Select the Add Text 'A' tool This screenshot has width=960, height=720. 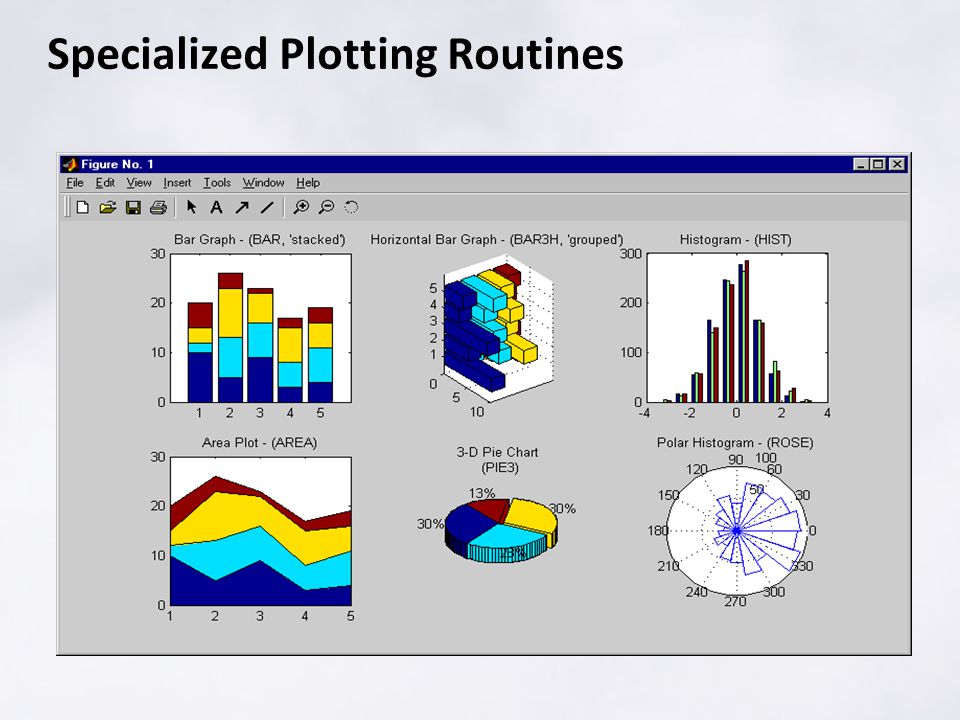coord(216,208)
